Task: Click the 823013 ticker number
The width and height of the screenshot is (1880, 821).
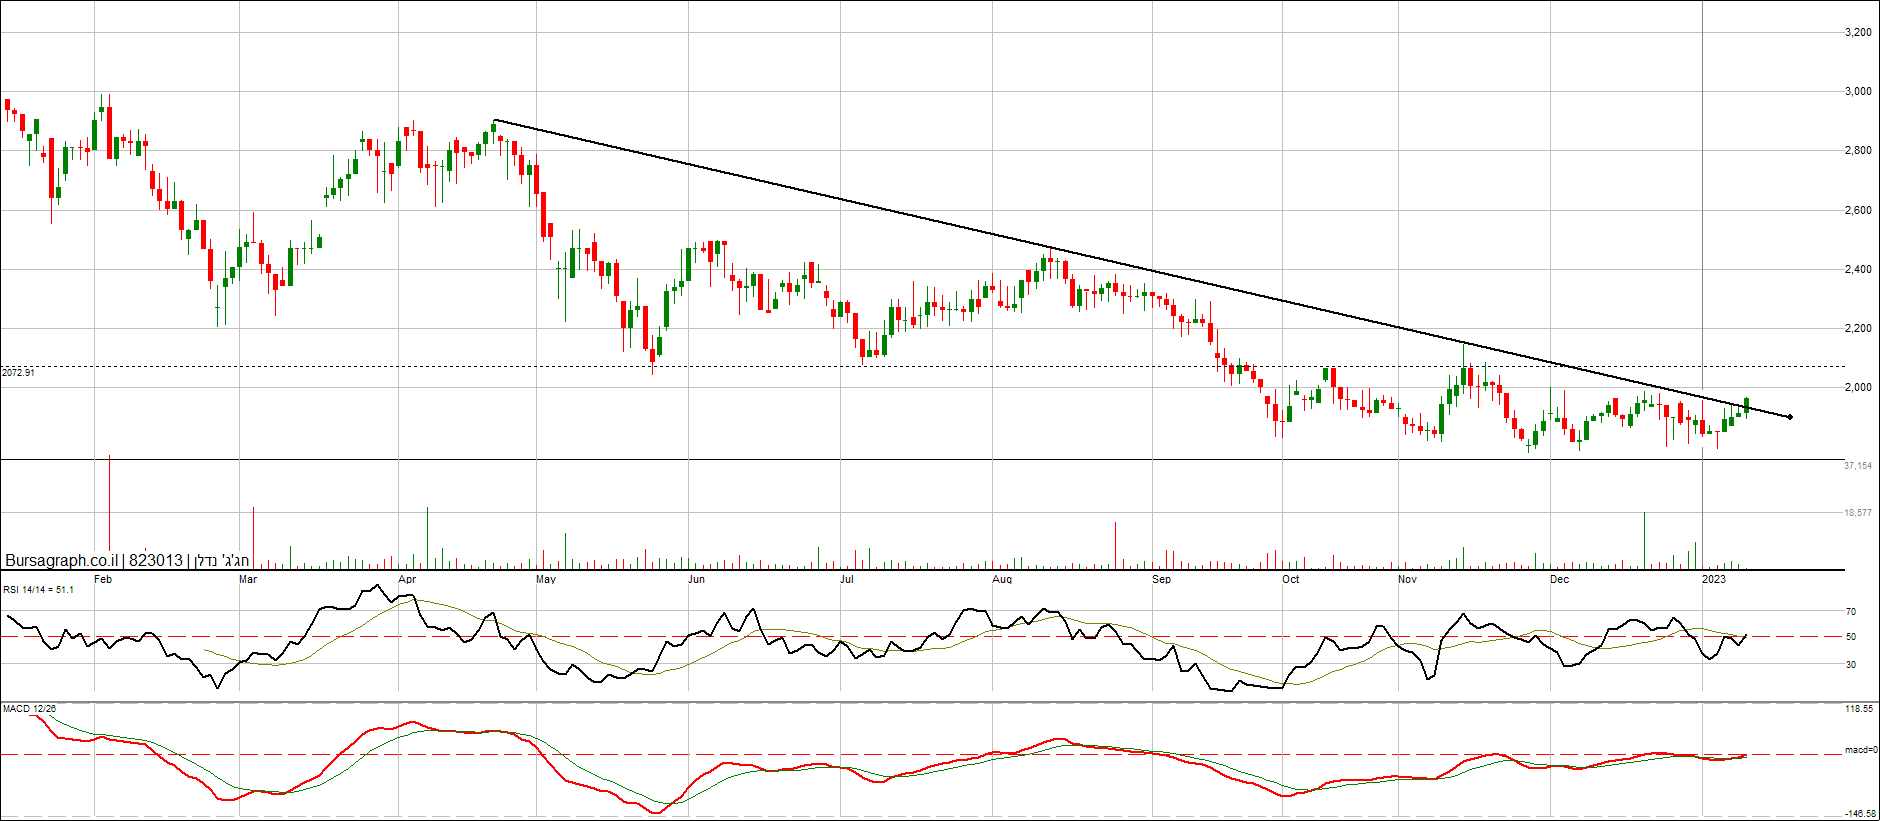Action: (156, 560)
